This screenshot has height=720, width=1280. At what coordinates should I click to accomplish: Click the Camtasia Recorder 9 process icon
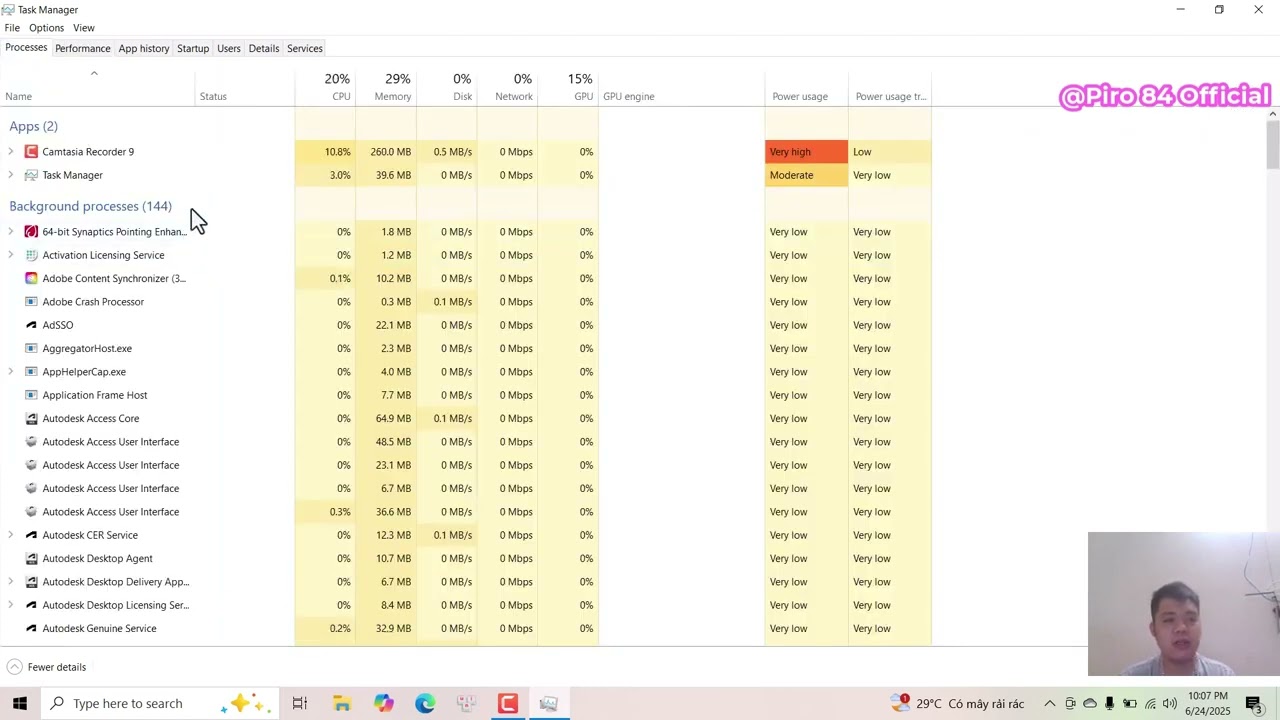31,152
